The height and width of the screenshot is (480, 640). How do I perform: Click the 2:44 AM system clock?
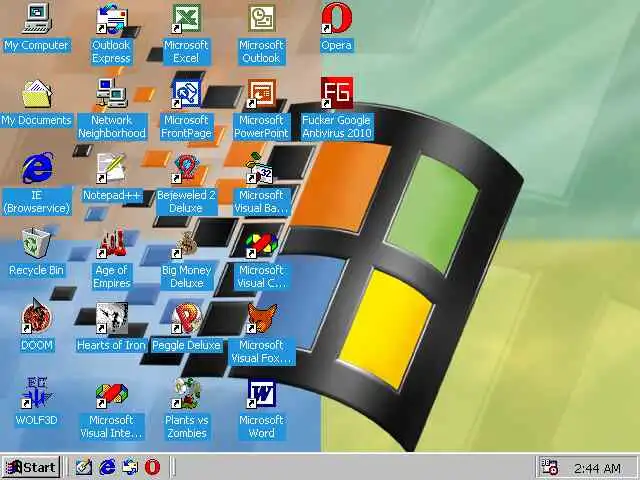tap(598, 468)
